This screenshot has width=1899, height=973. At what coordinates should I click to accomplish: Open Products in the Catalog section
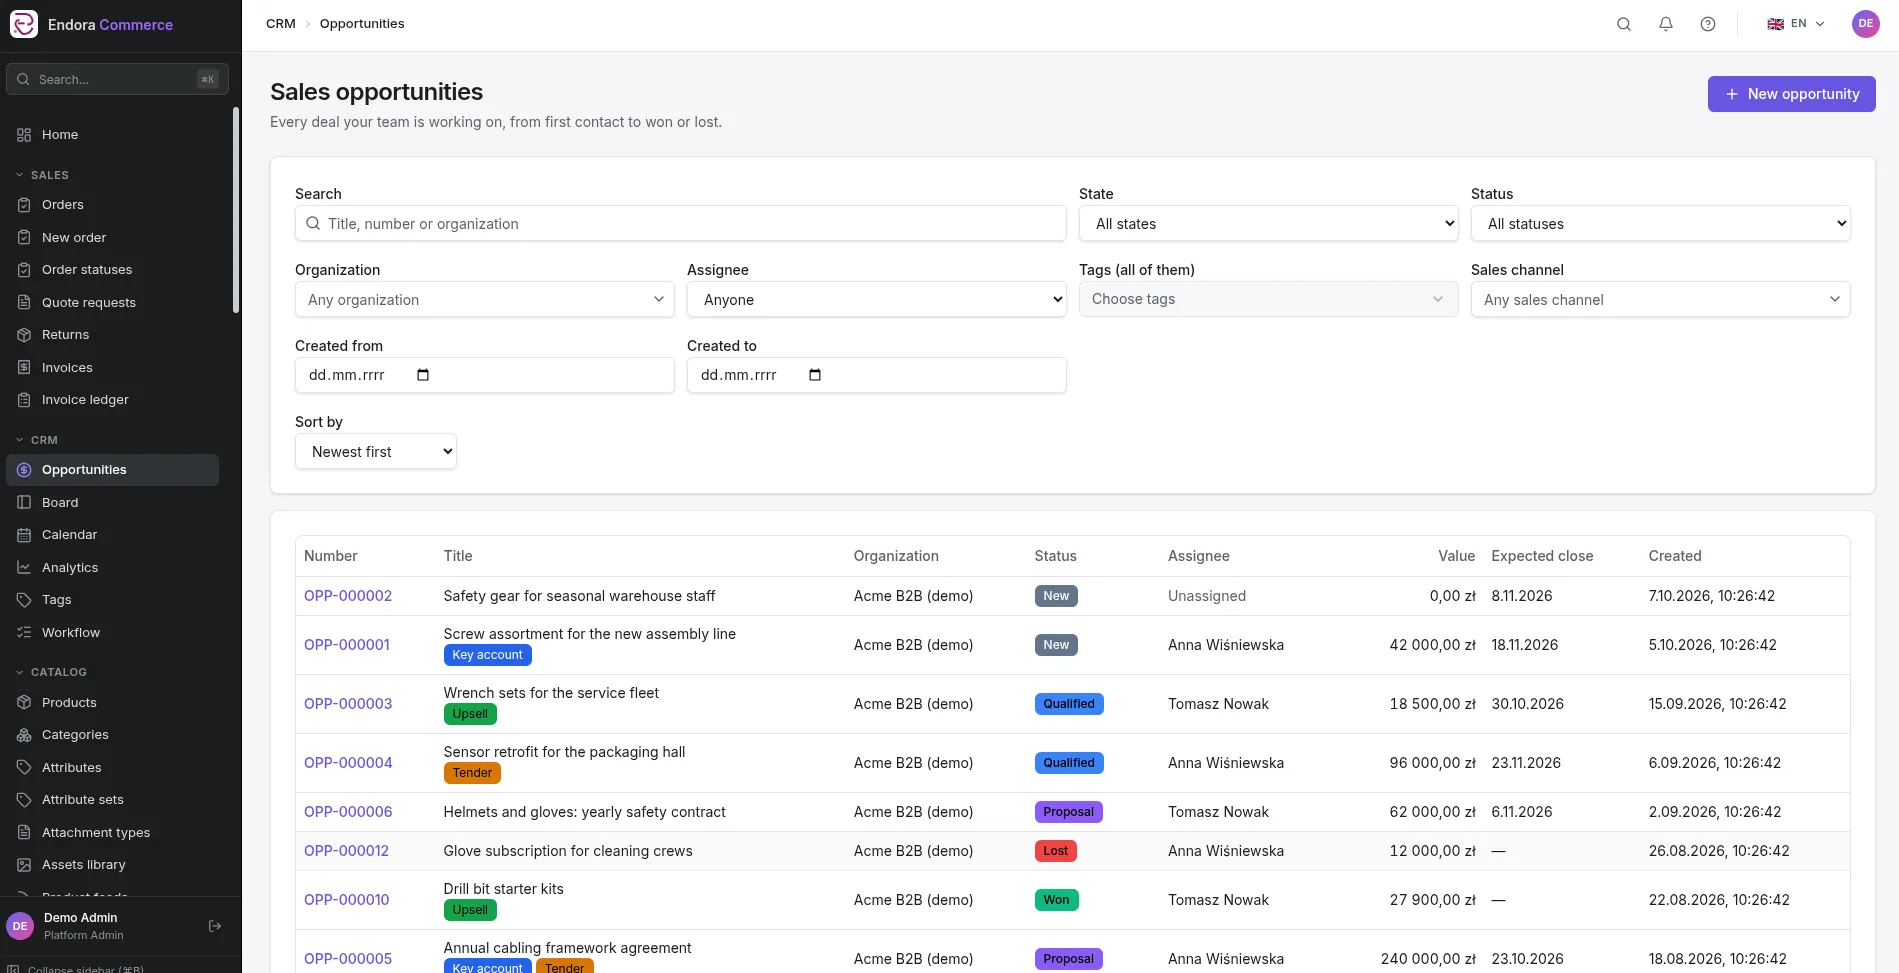tap(112, 703)
